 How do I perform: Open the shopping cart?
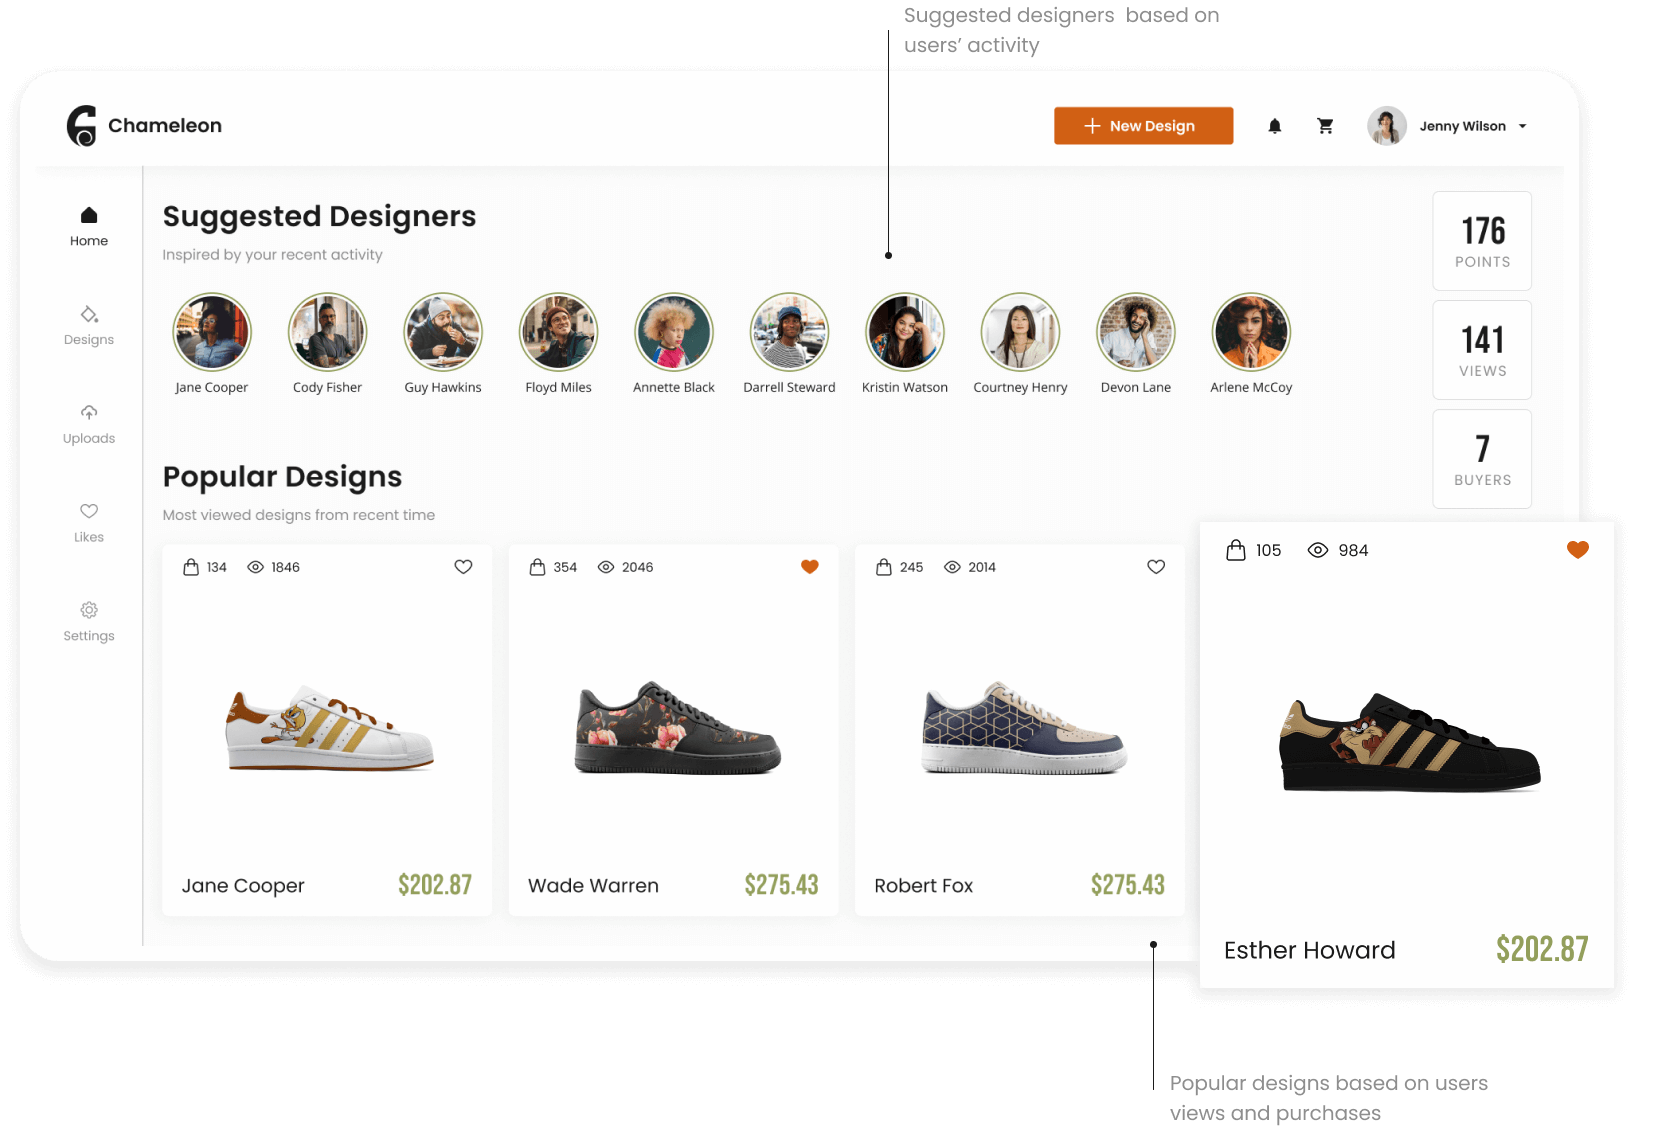click(x=1325, y=126)
